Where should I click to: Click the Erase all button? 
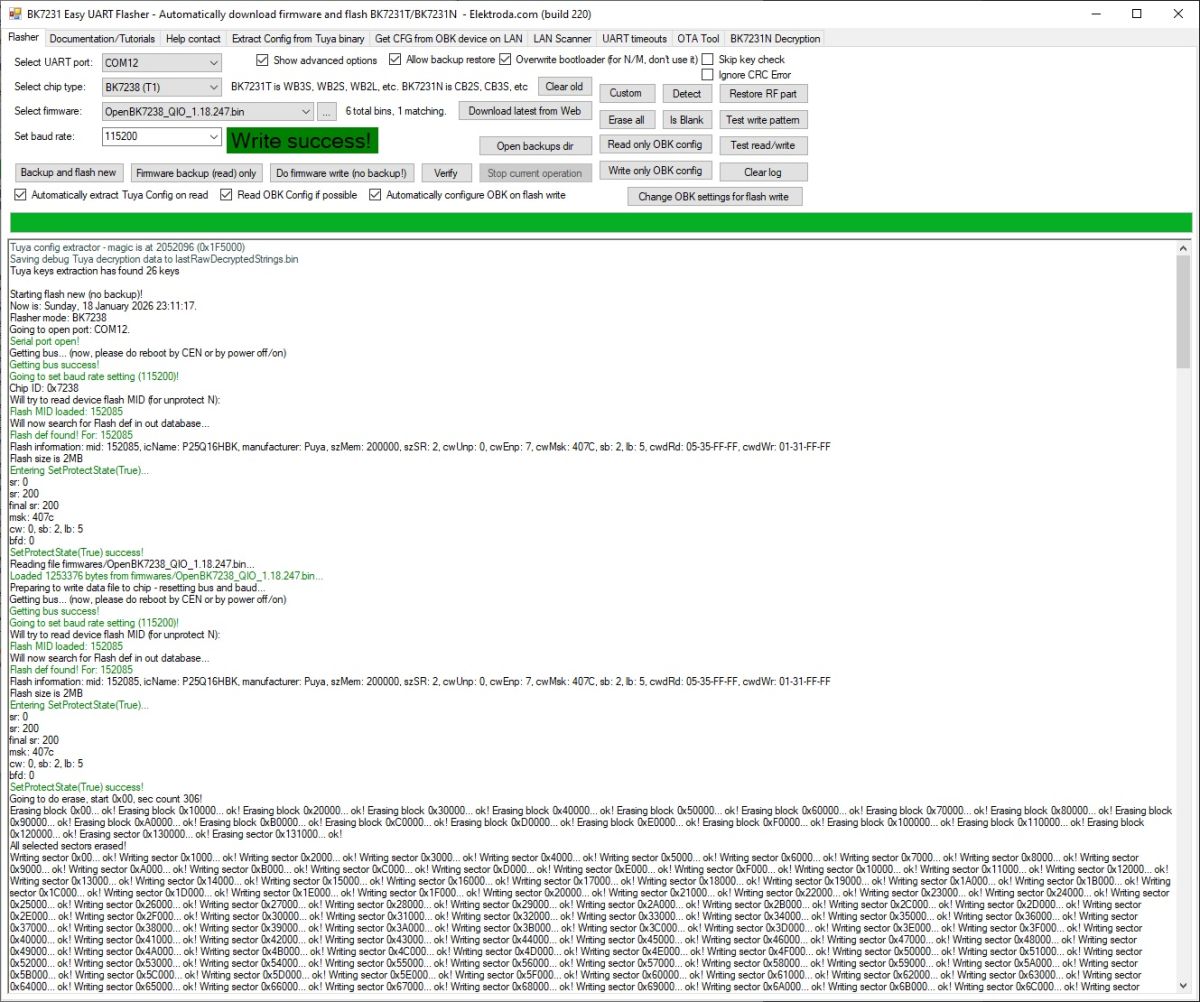click(626, 120)
